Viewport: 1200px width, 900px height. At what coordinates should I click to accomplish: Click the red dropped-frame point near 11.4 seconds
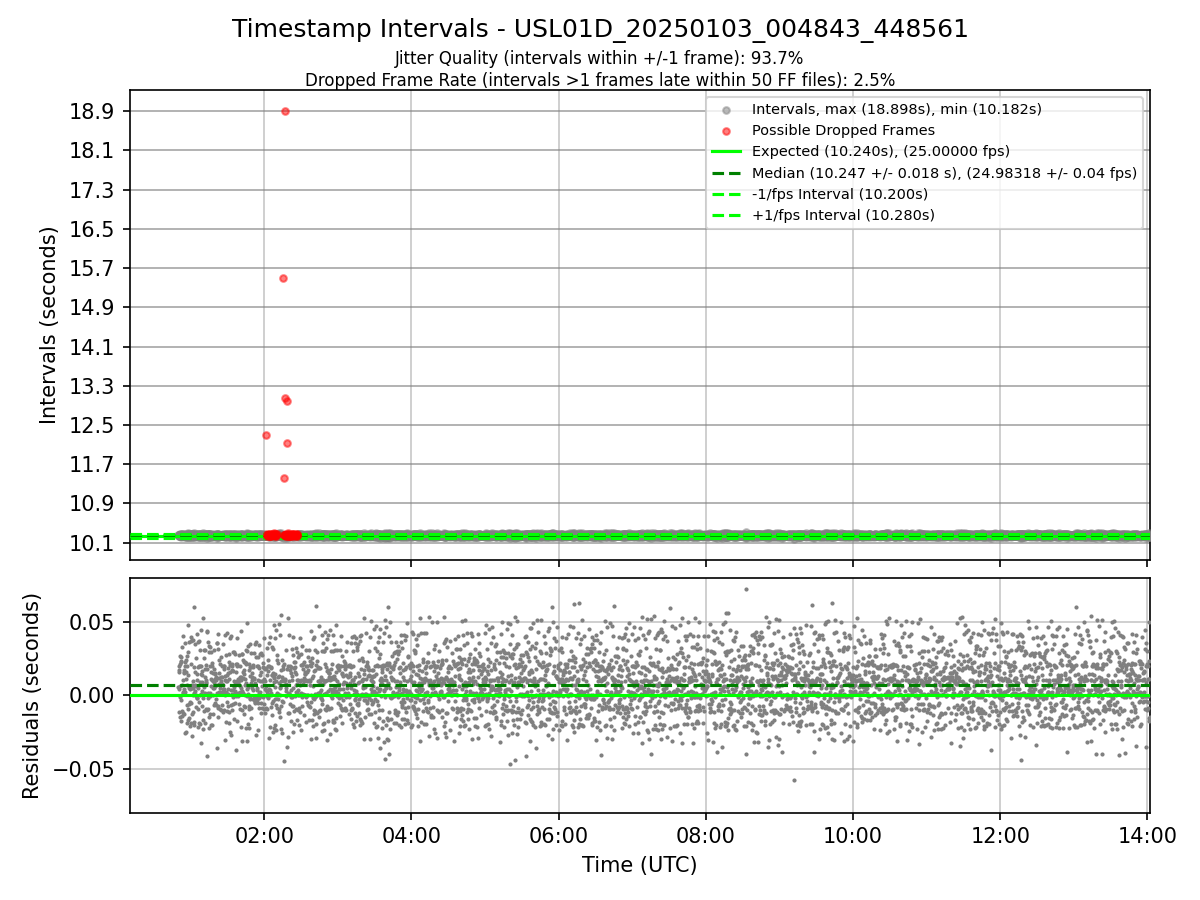(284, 478)
